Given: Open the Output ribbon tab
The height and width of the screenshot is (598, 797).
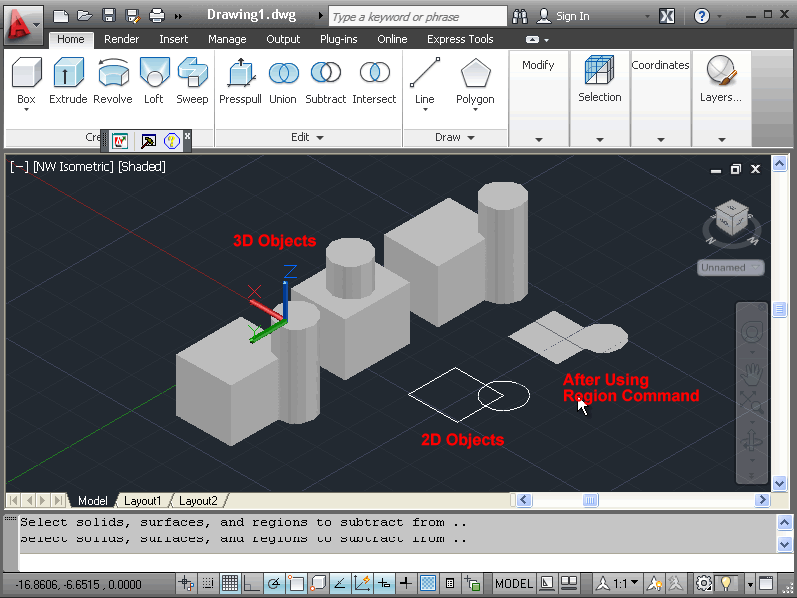Looking at the screenshot, I should tap(283, 39).
